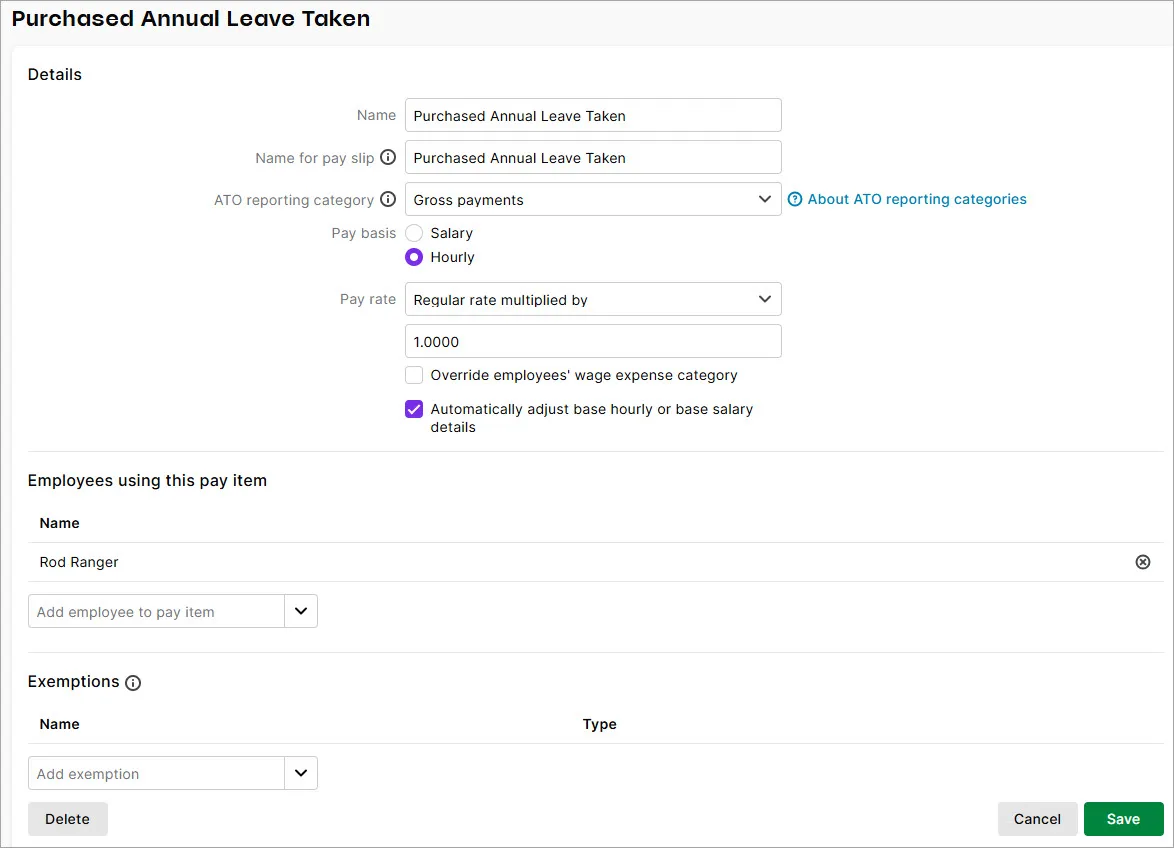The image size is (1174, 848).
Task: Click help icon for ATO reporting categories
Action: tap(795, 200)
